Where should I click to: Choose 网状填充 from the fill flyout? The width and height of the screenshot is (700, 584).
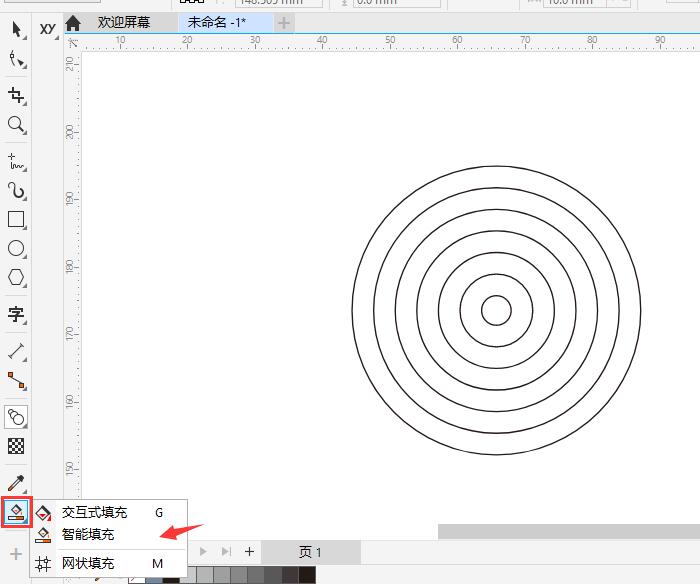click(108, 563)
